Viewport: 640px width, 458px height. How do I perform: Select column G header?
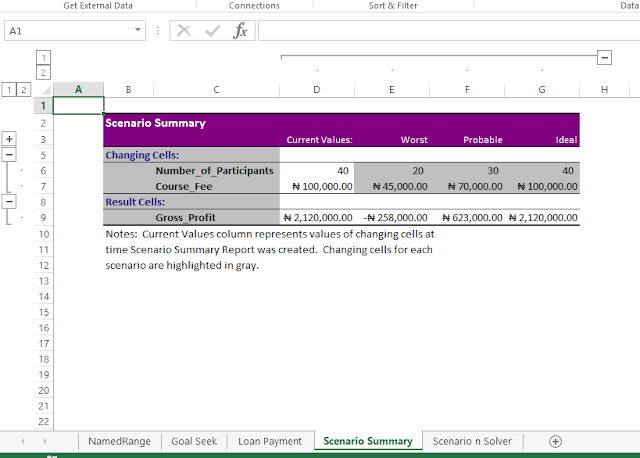click(x=542, y=89)
